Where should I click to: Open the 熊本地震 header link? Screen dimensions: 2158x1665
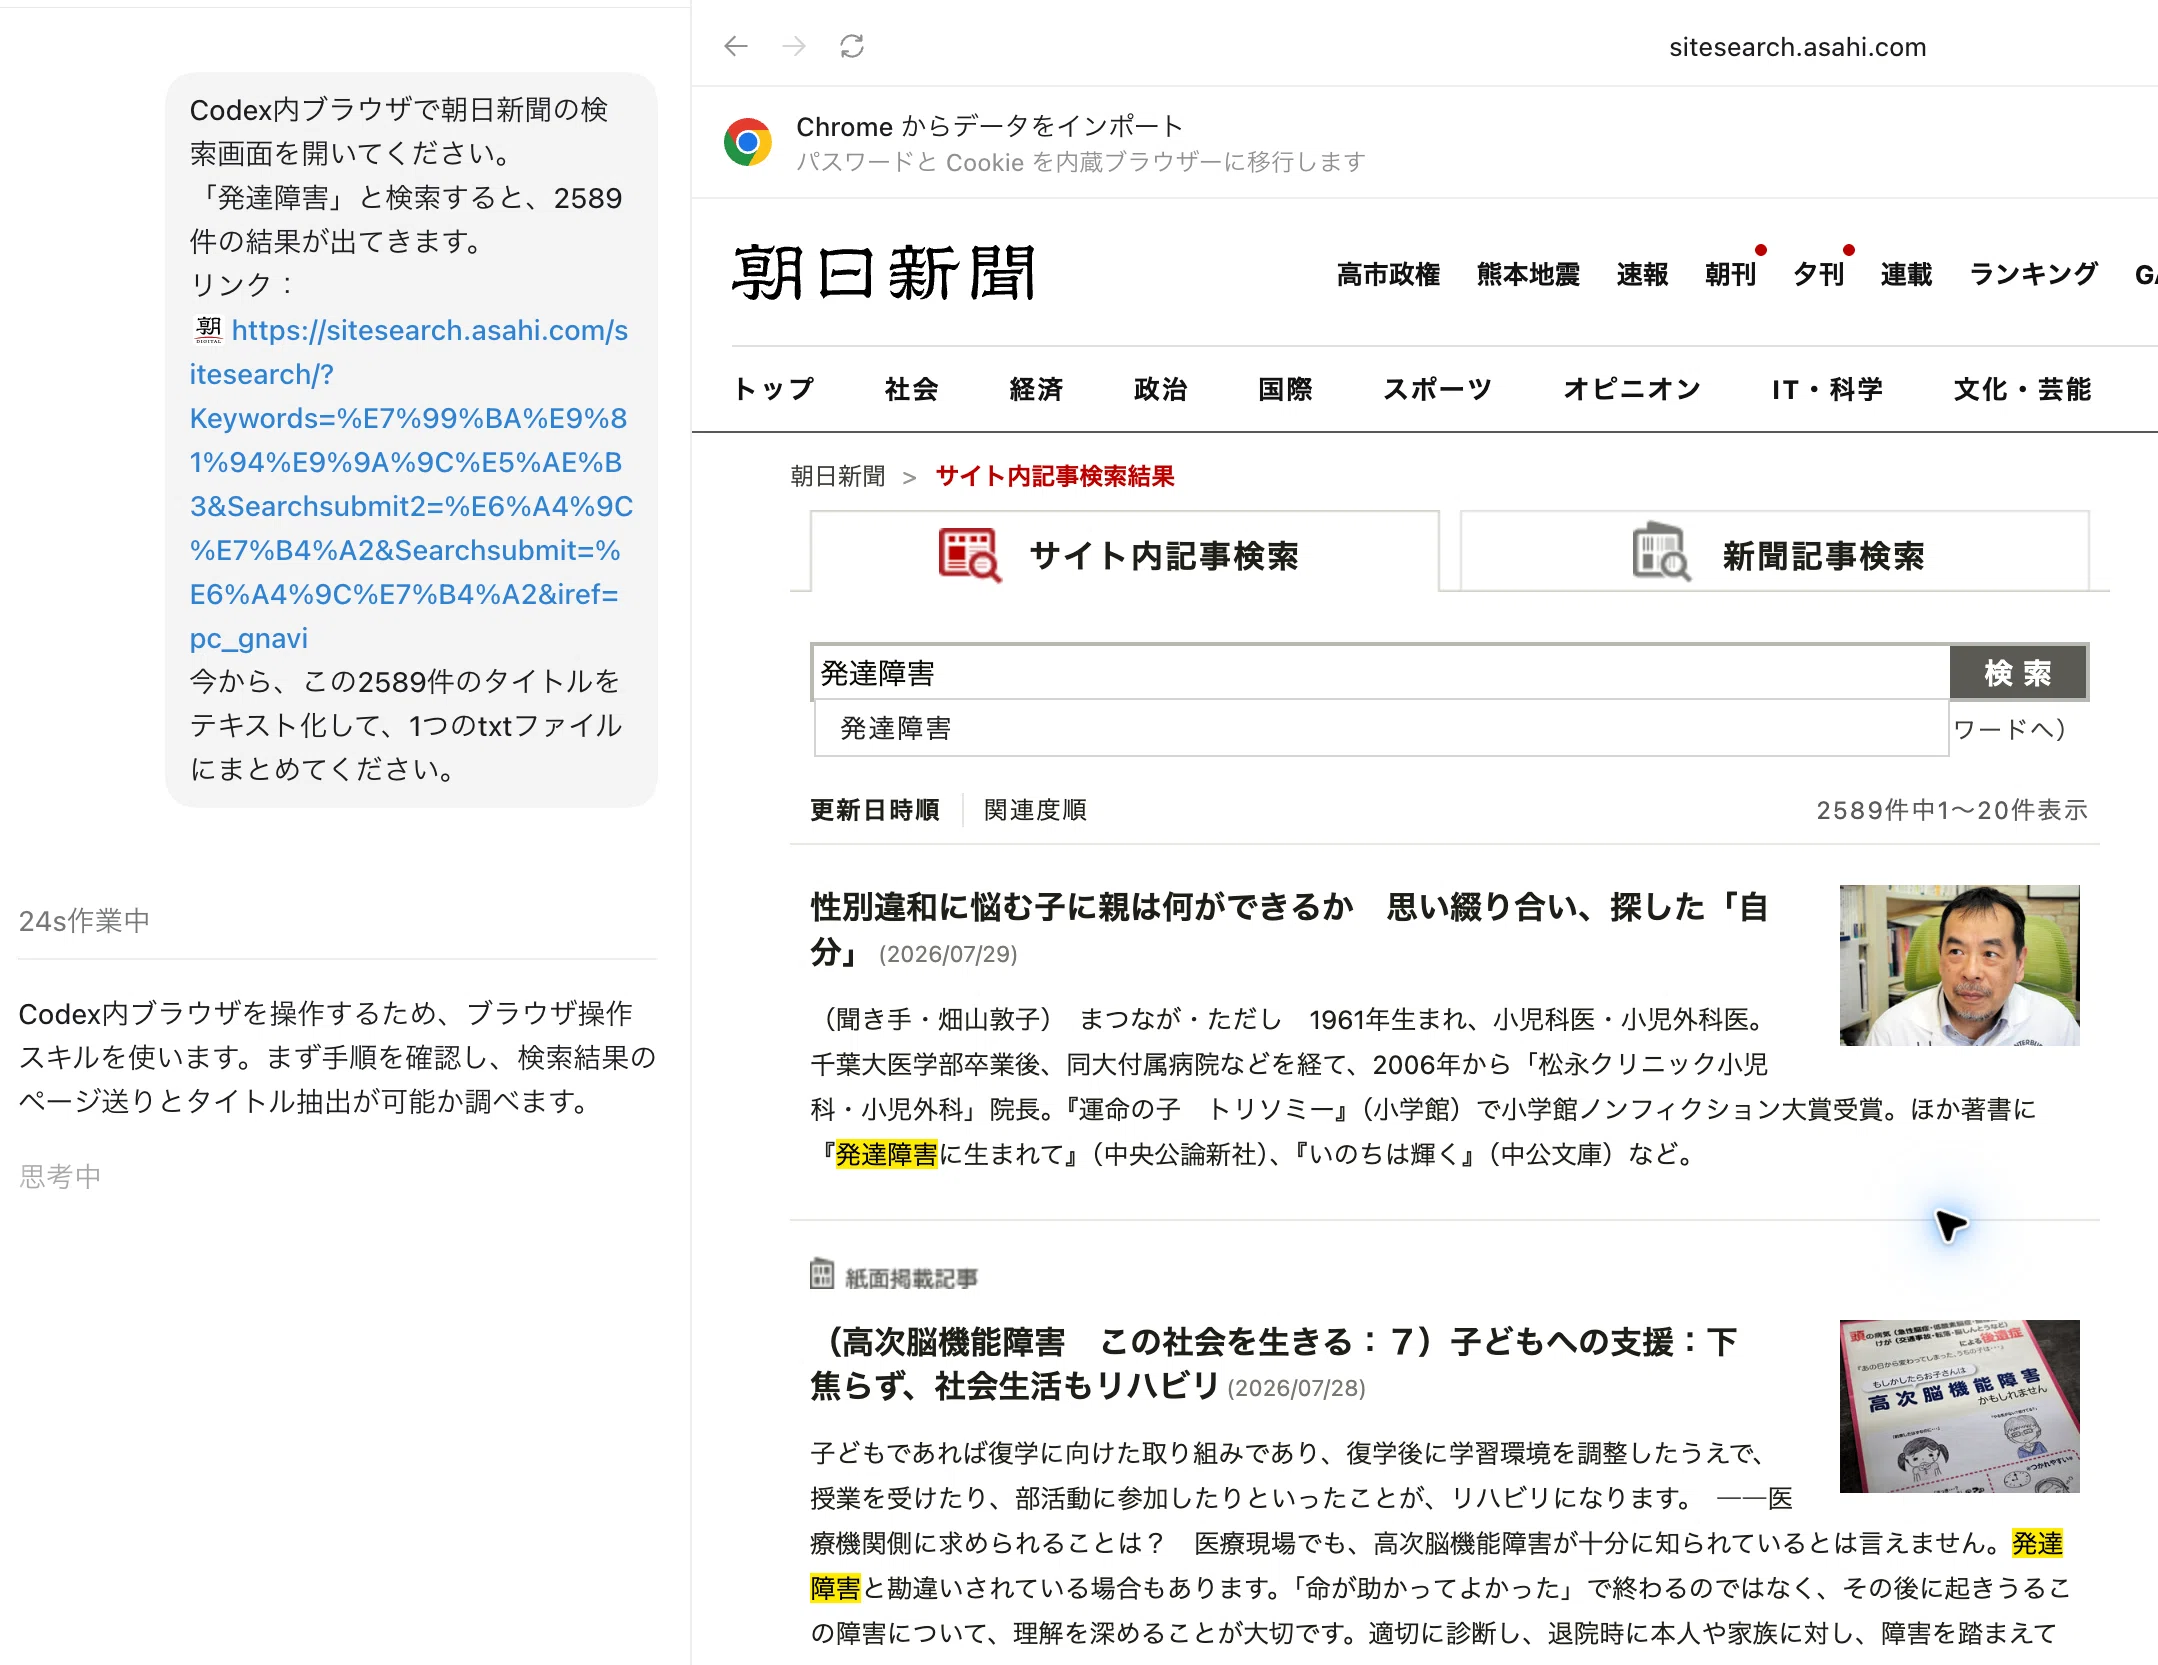click(x=1528, y=274)
